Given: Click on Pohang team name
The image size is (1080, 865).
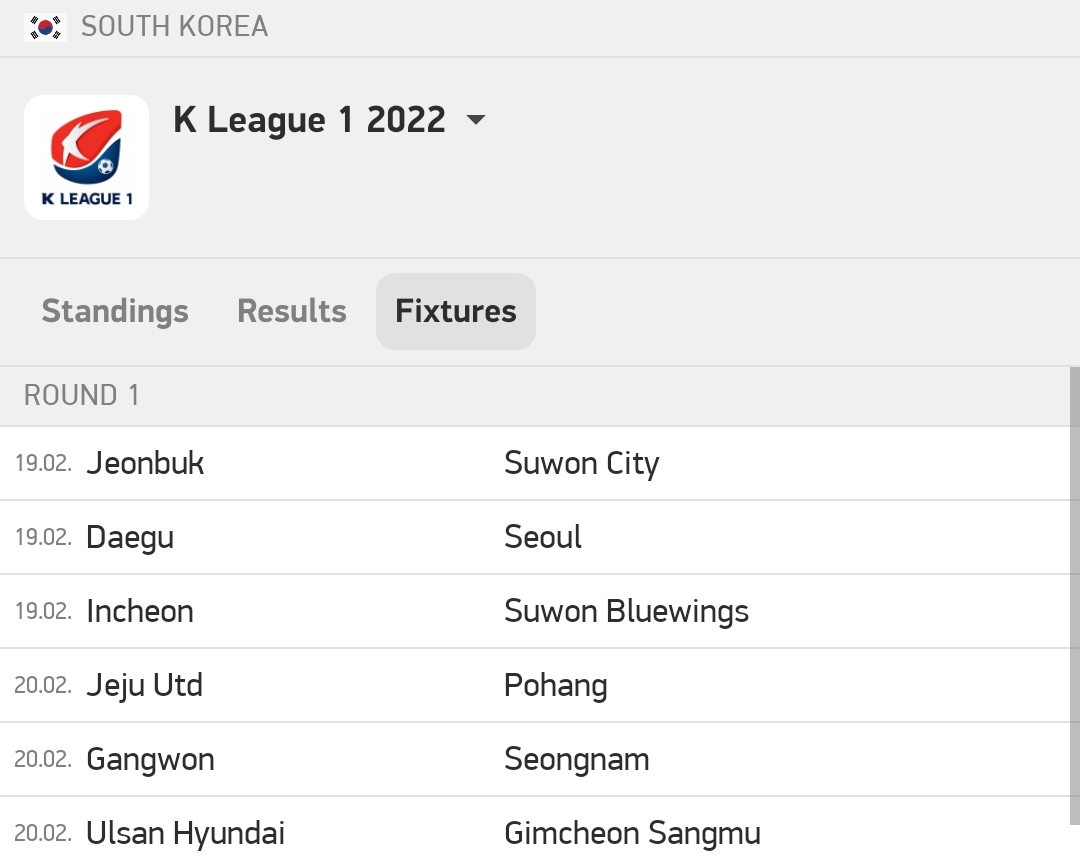Looking at the screenshot, I should 556,686.
